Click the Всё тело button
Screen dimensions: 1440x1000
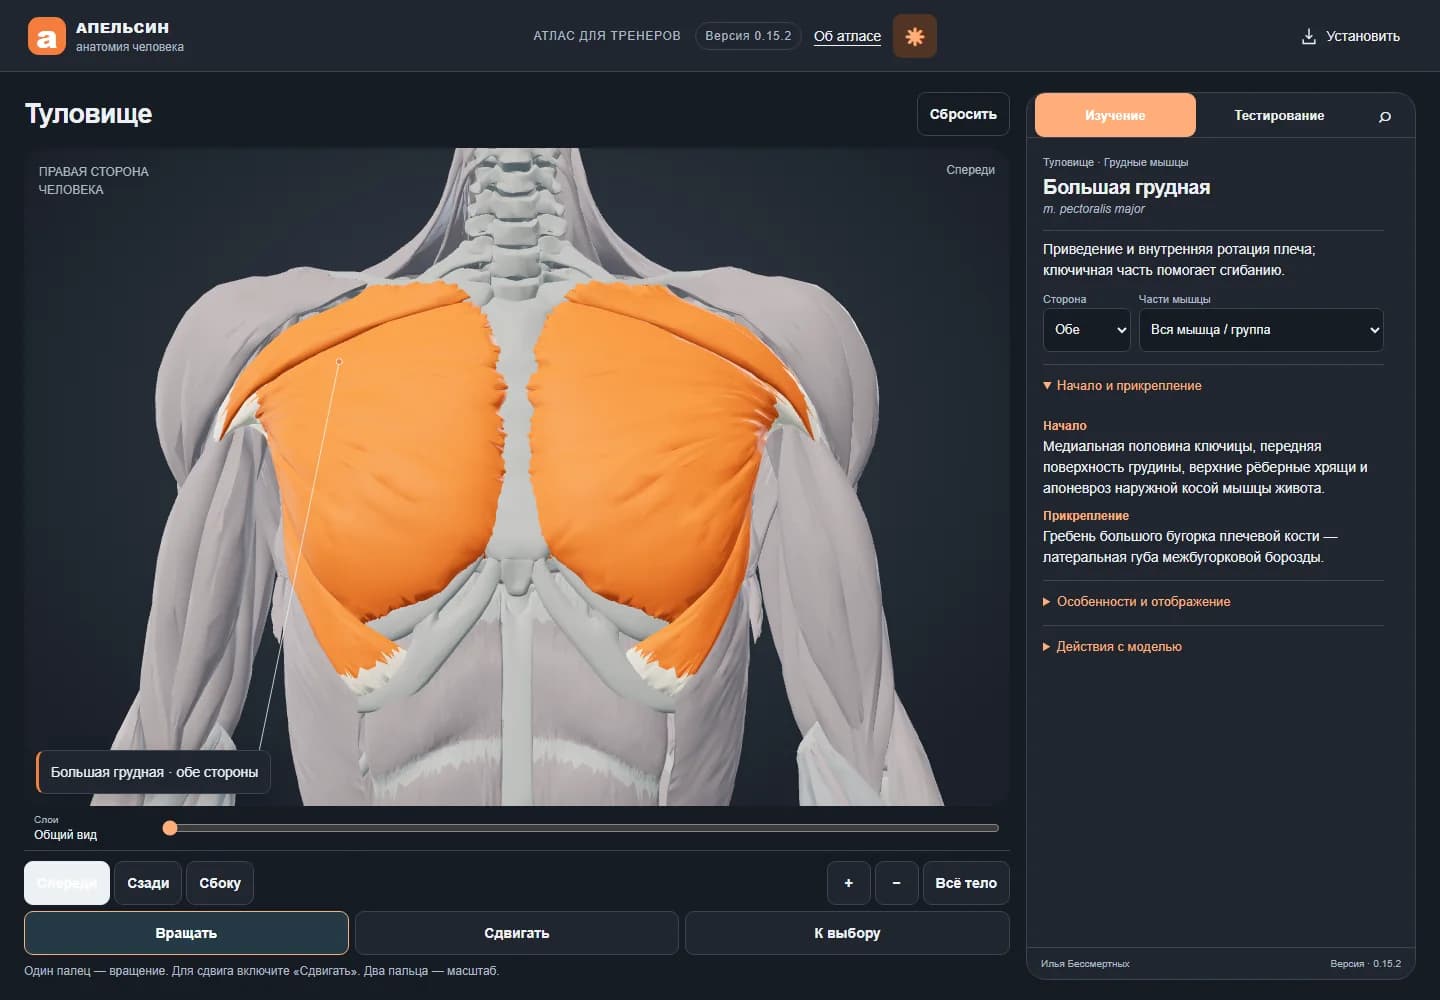pos(966,883)
